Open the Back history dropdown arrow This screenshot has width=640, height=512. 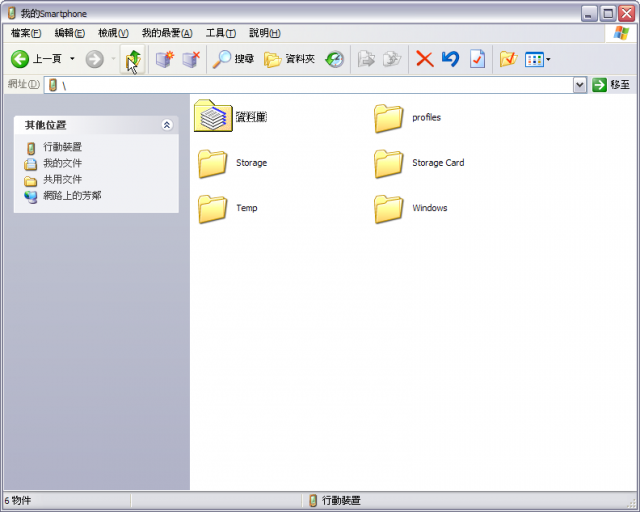[x=72, y=59]
